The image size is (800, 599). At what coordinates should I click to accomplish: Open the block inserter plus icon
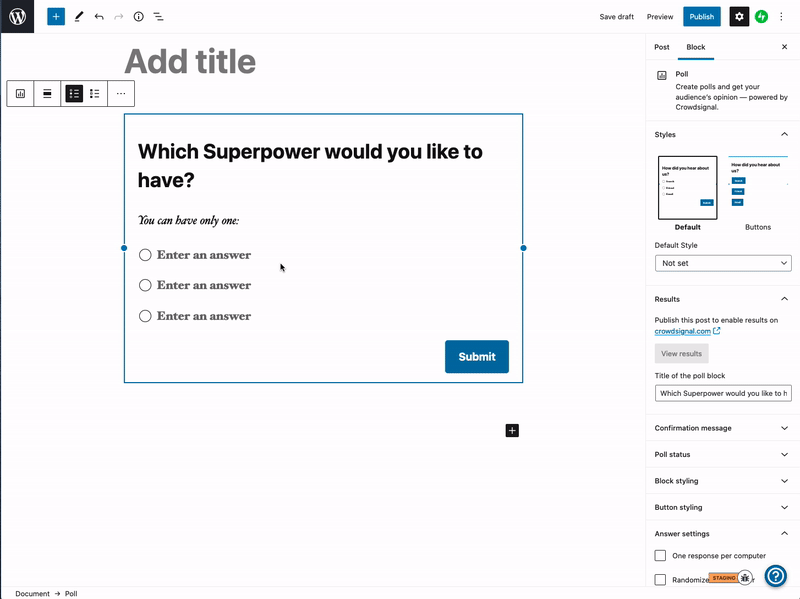pyautogui.click(x=56, y=17)
